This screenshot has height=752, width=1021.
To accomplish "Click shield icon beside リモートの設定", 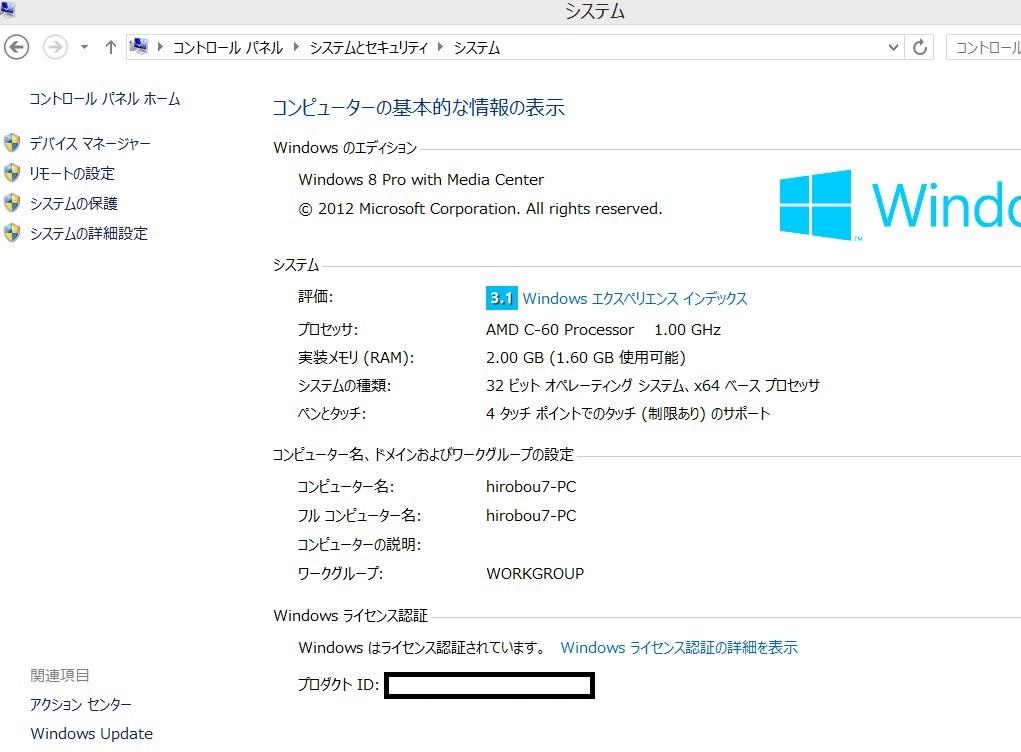I will (x=12, y=173).
